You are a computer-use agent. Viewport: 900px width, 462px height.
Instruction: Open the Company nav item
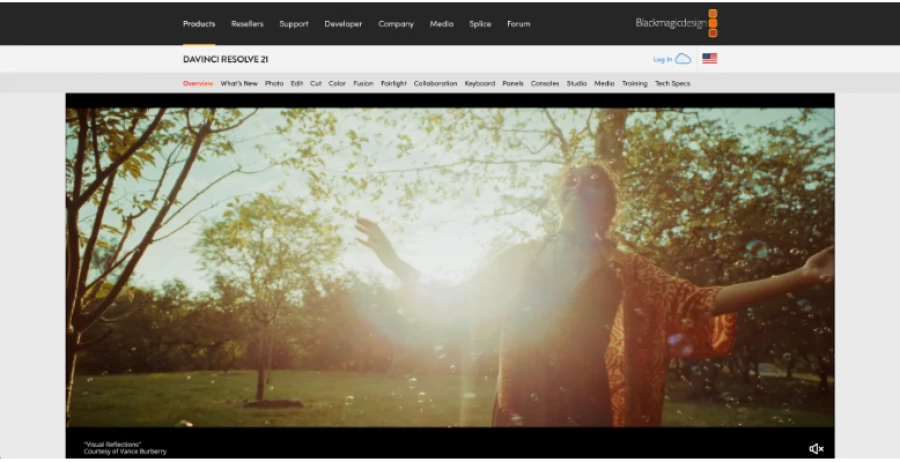(396, 24)
